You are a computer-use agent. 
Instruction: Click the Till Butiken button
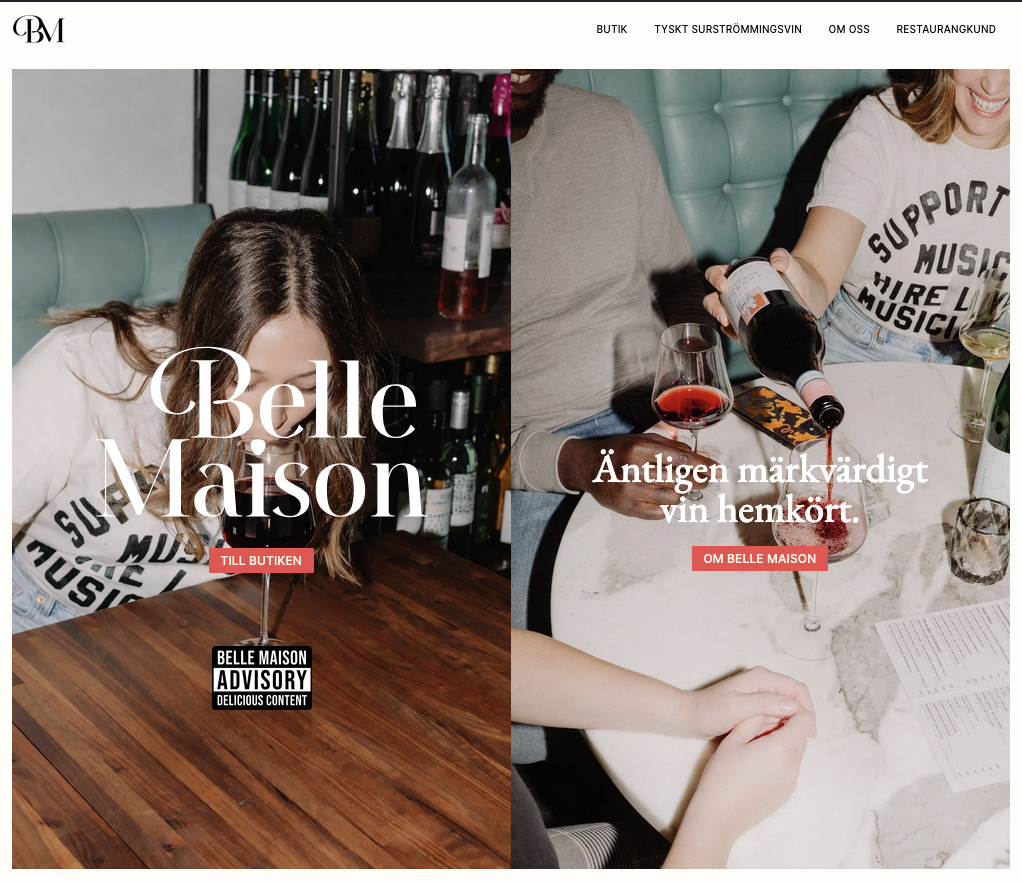pyautogui.click(x=261, y=560)
